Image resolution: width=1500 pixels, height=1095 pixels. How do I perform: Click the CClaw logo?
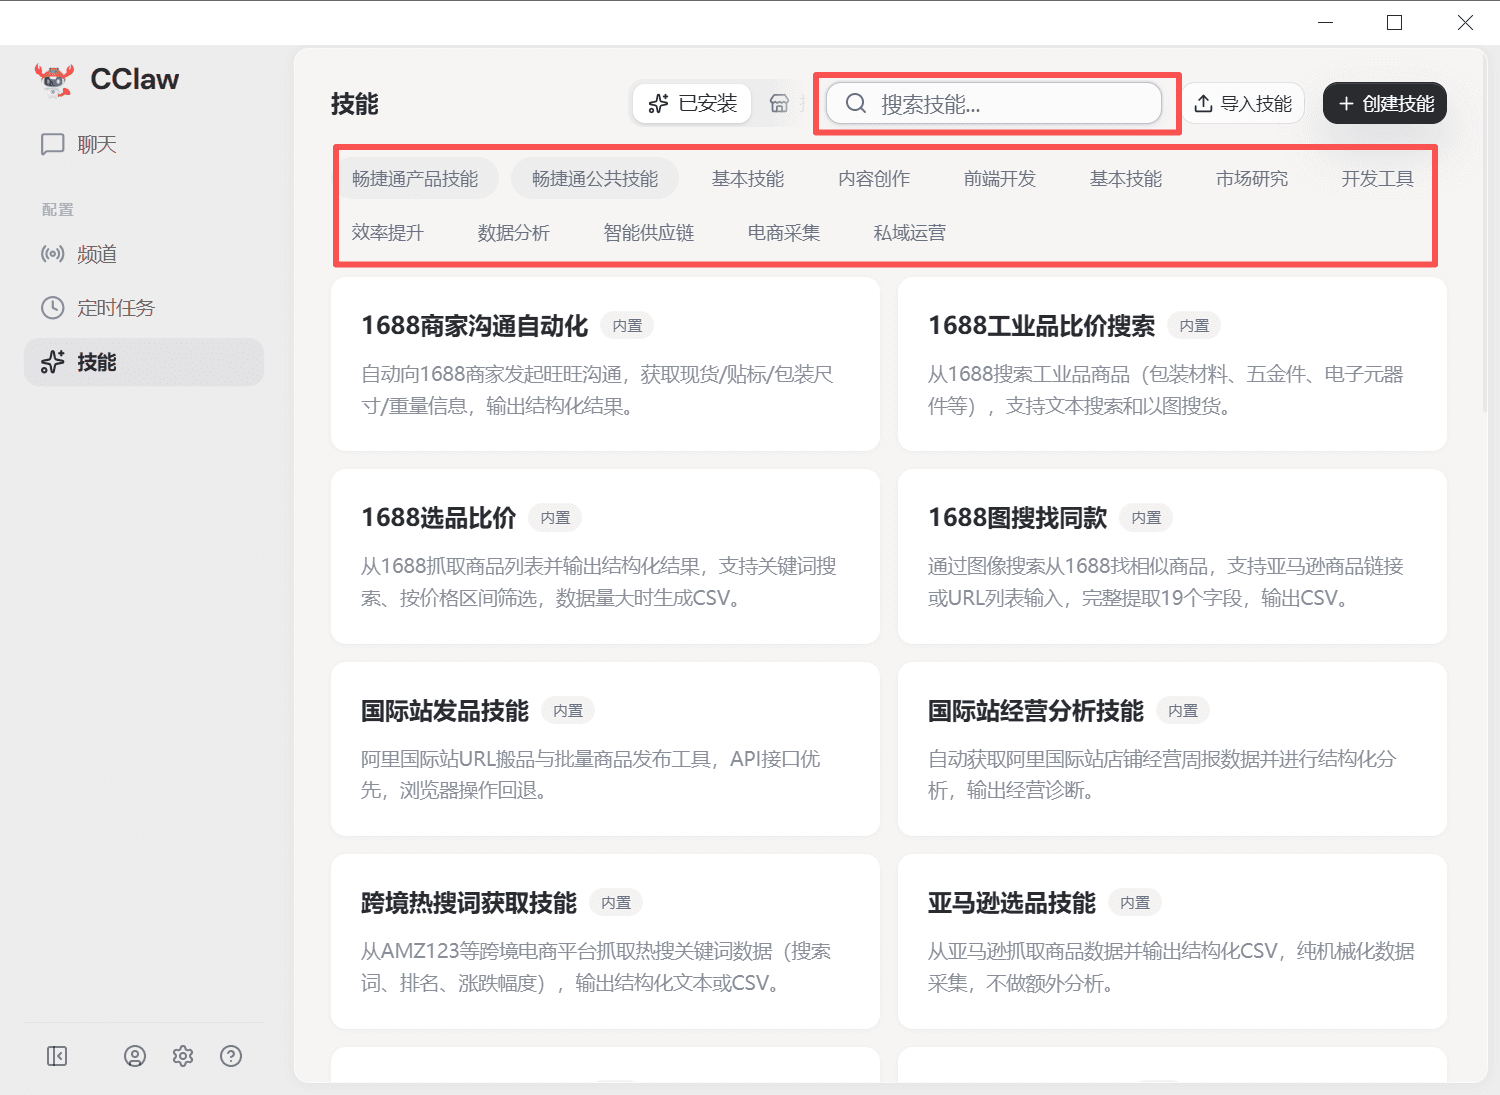point(107,79)
